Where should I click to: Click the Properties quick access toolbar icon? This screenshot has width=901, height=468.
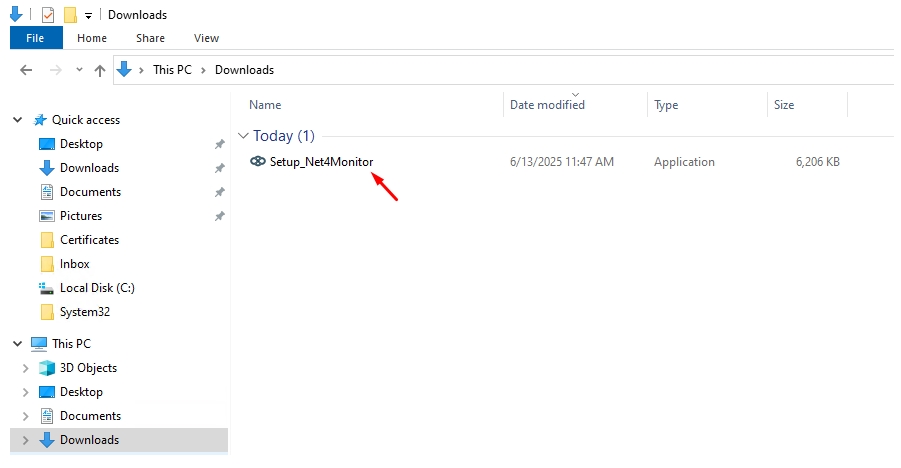(48, 14)
